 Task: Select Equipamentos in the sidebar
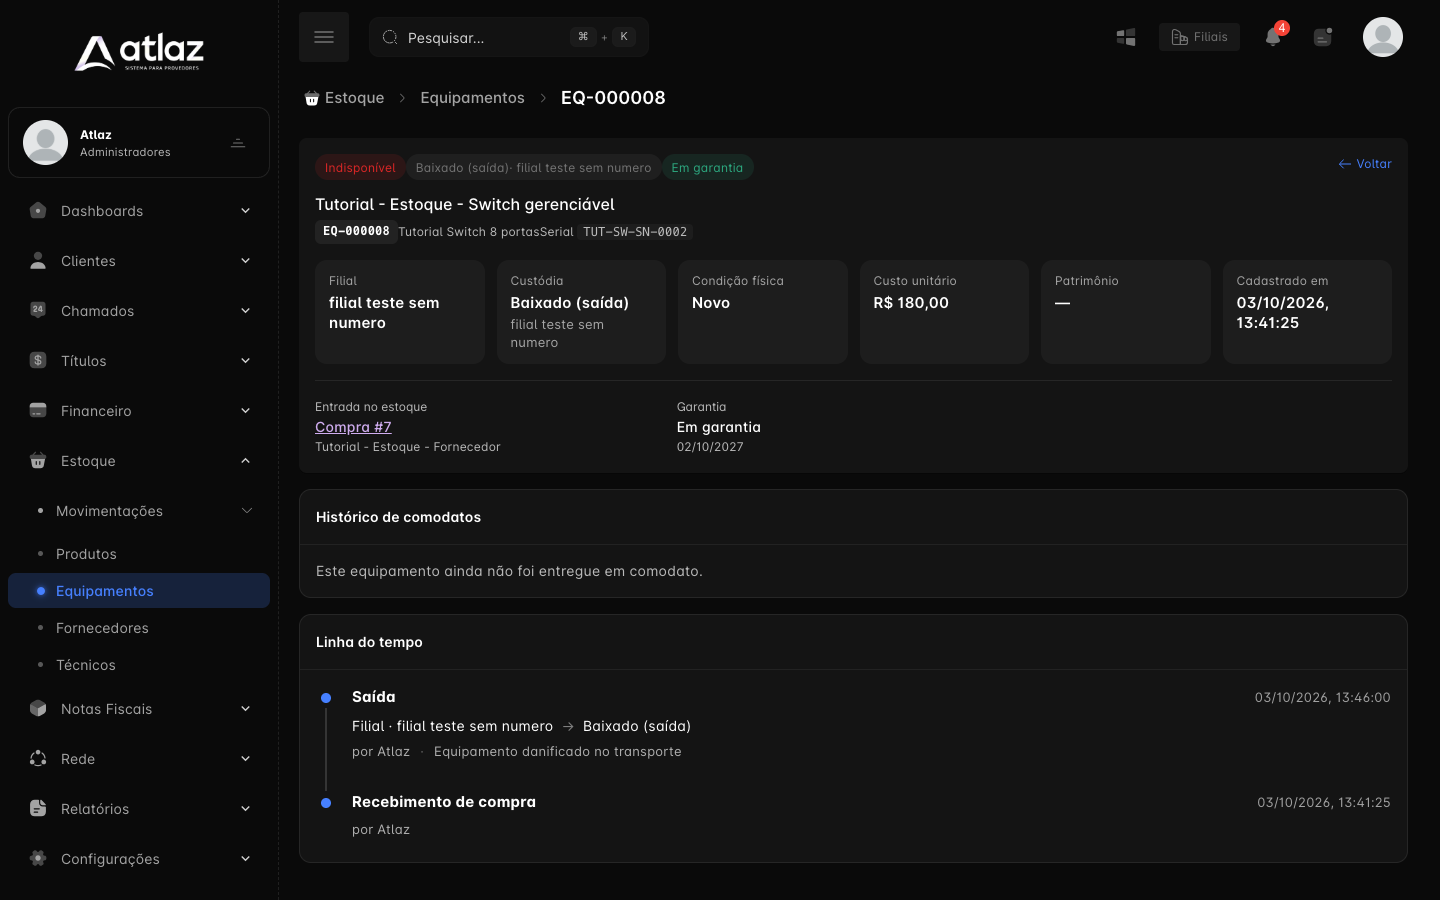pyautogui.click(x=139, y=591)
